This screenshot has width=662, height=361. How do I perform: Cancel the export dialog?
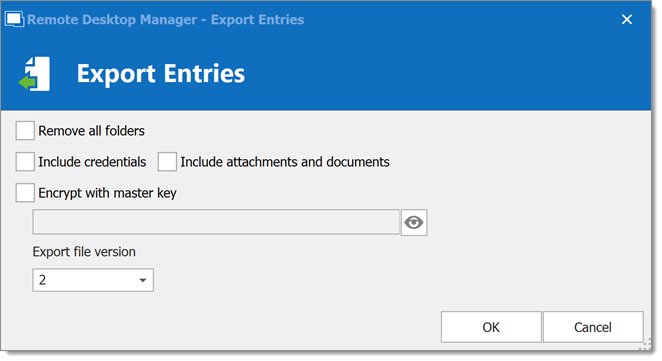(593, 327)
